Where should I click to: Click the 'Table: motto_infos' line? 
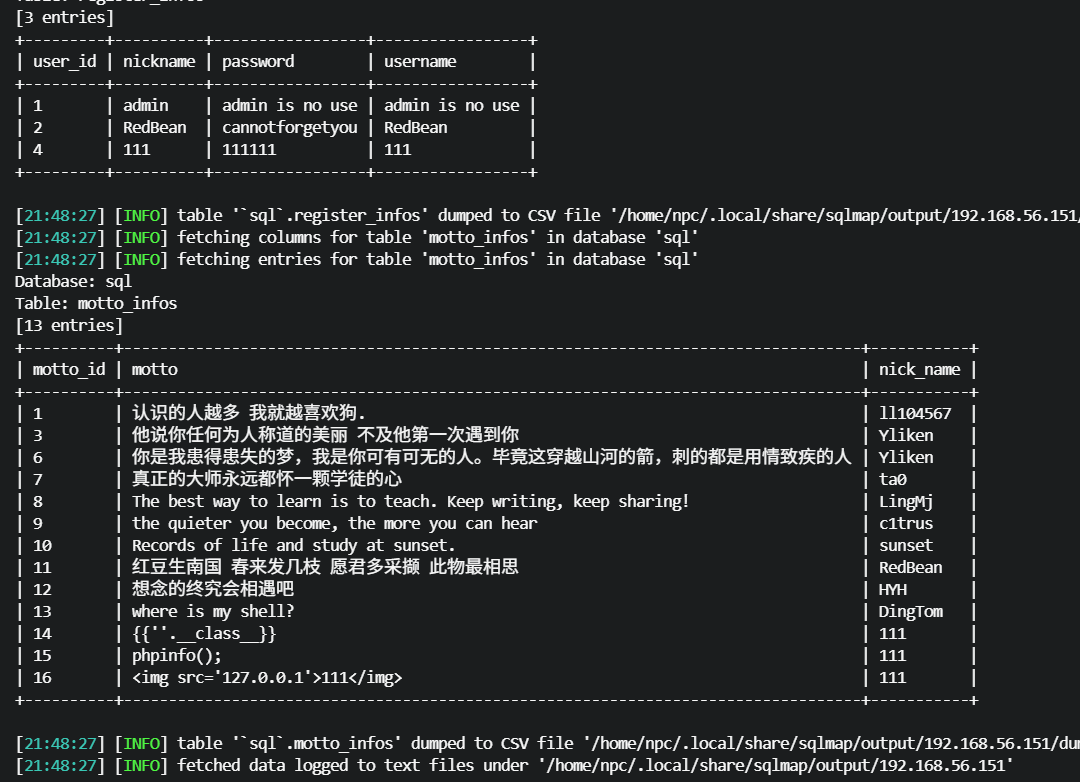(96, 304)
